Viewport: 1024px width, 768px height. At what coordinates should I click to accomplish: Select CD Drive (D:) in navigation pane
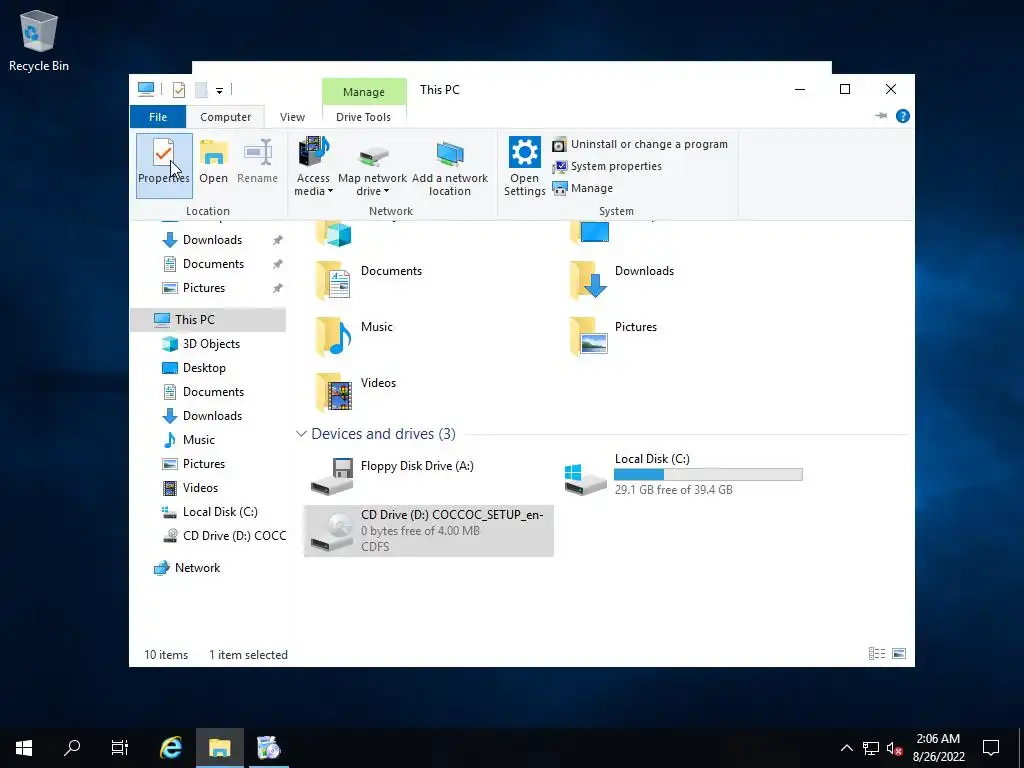tap(208, 536)
